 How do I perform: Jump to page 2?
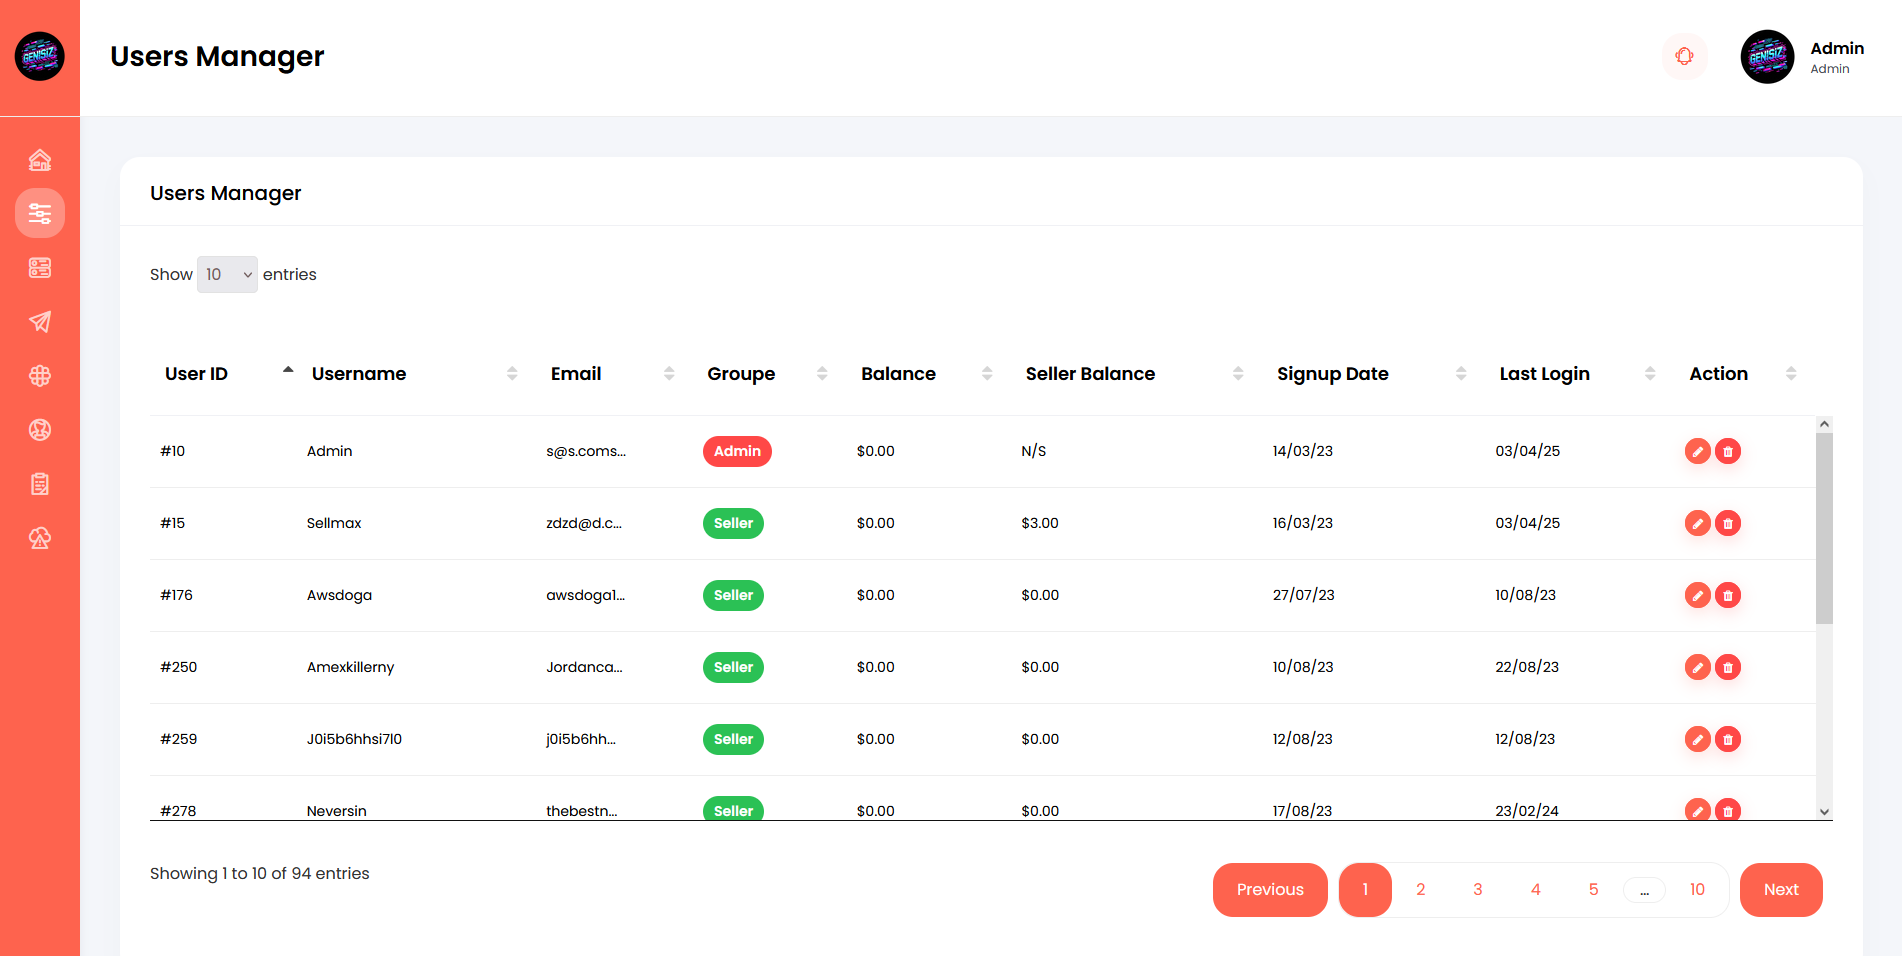[x=1420, y=890]
